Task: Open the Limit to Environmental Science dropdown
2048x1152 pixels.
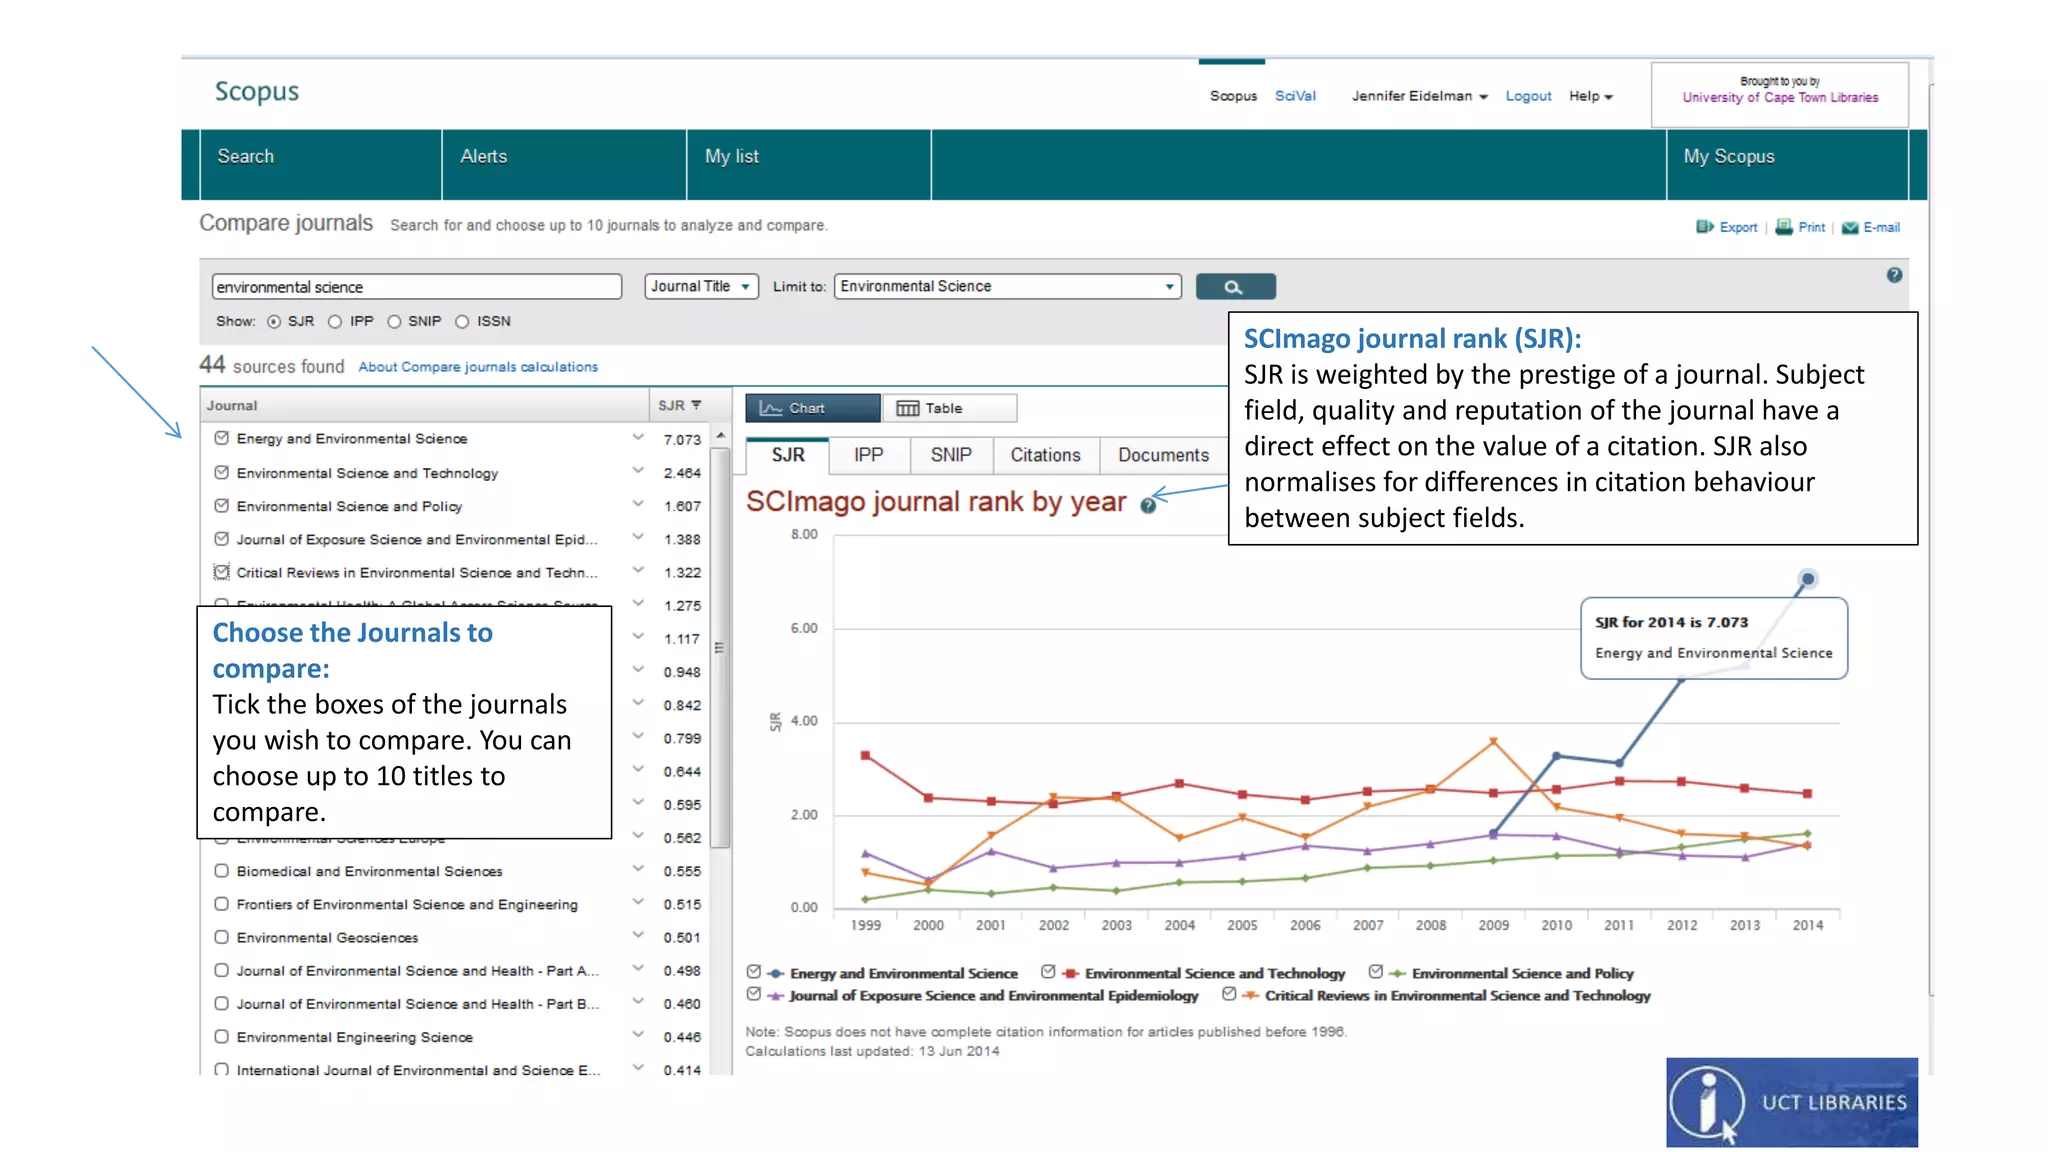Action: click(1007, 286)
